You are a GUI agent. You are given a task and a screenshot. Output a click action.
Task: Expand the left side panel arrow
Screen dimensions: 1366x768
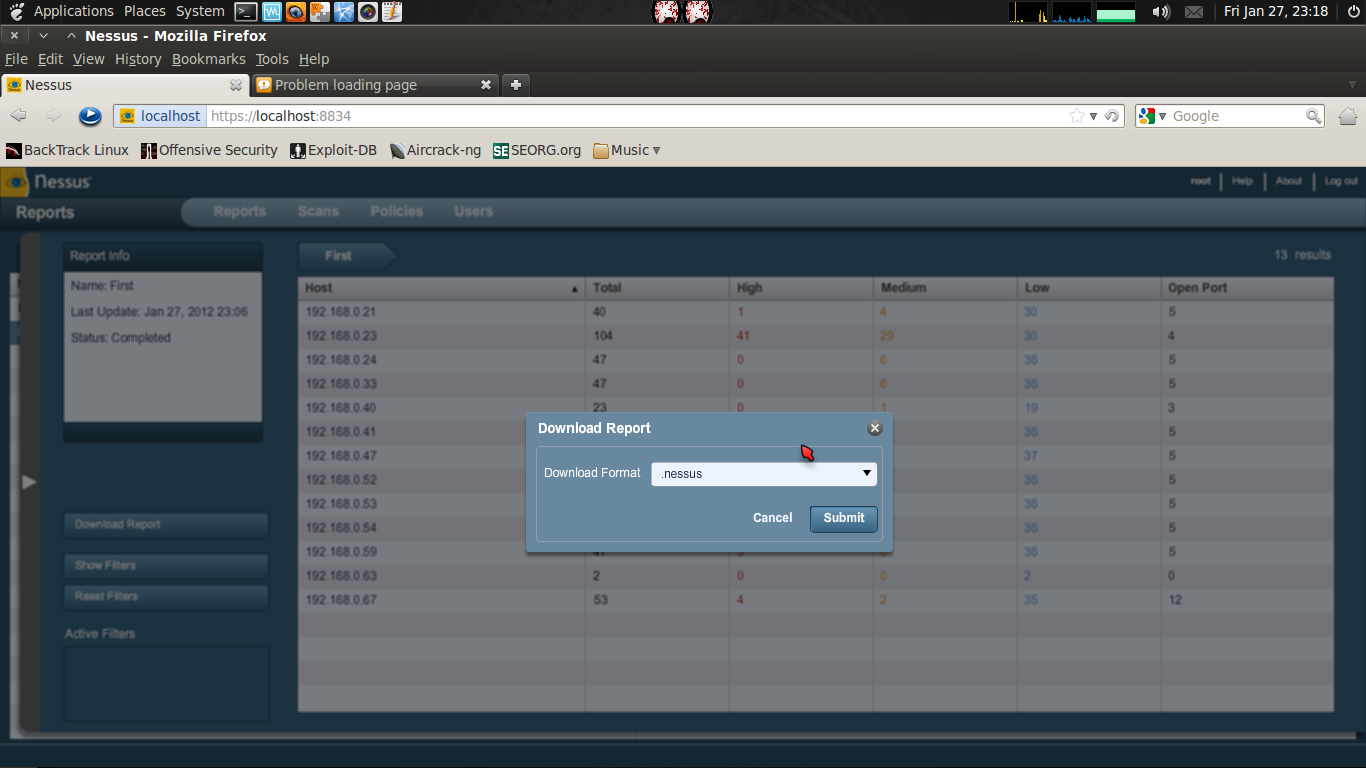(29, 482)
